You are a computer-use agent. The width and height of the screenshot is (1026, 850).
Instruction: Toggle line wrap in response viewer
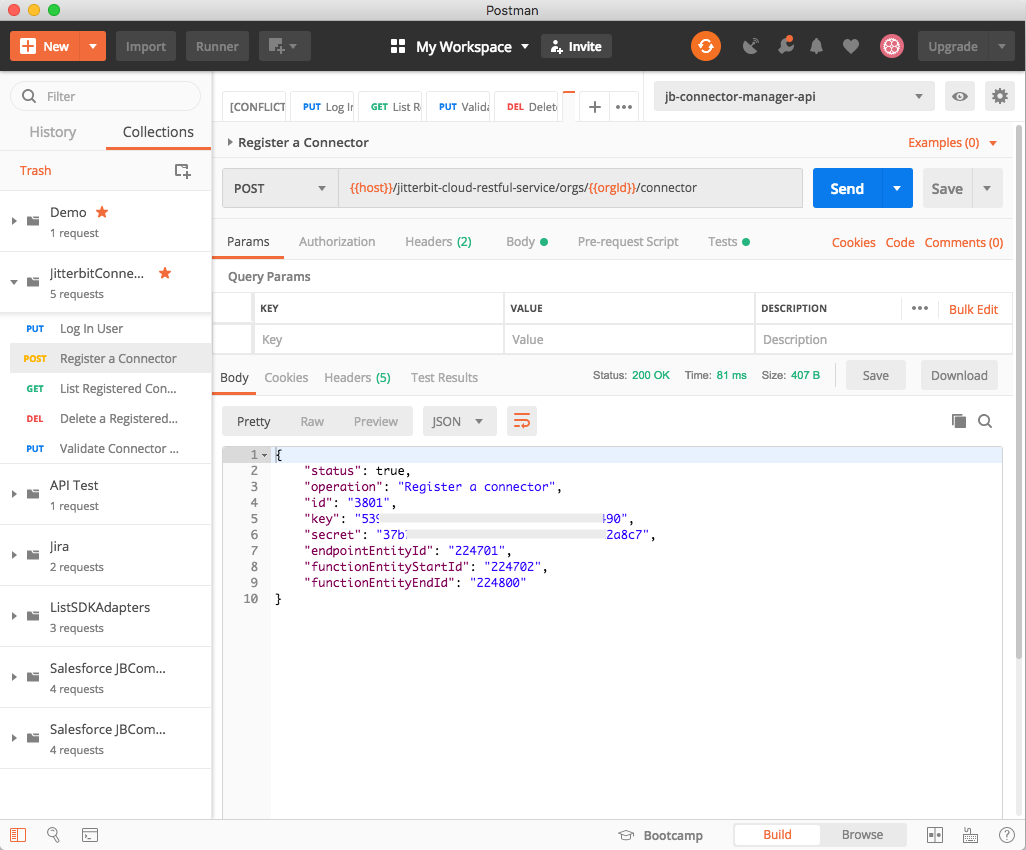pyautogui.click(x=521, y=421)
